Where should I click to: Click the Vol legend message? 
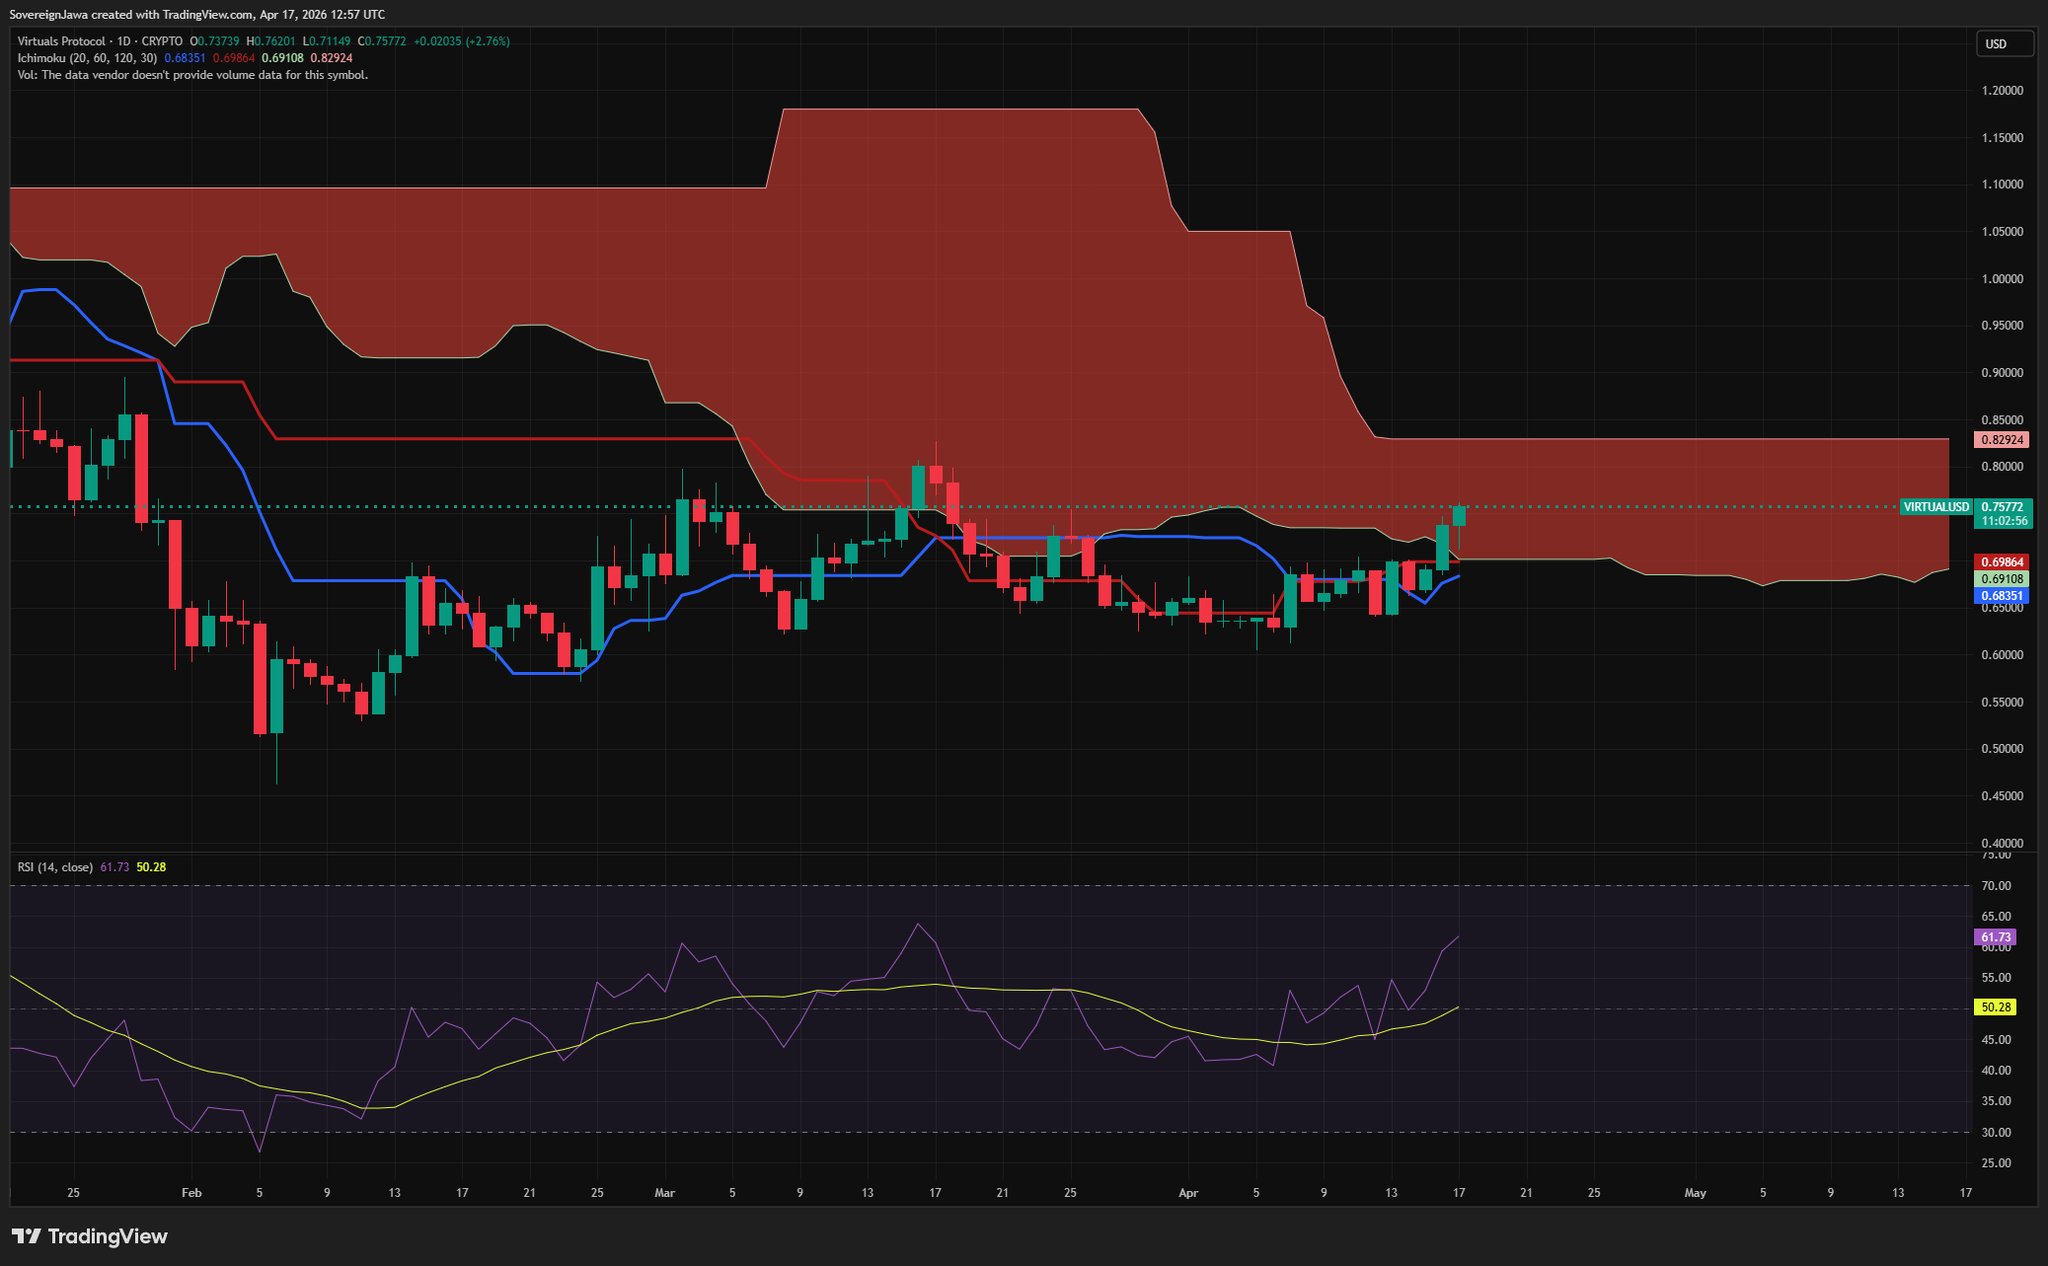pos(192,75)
